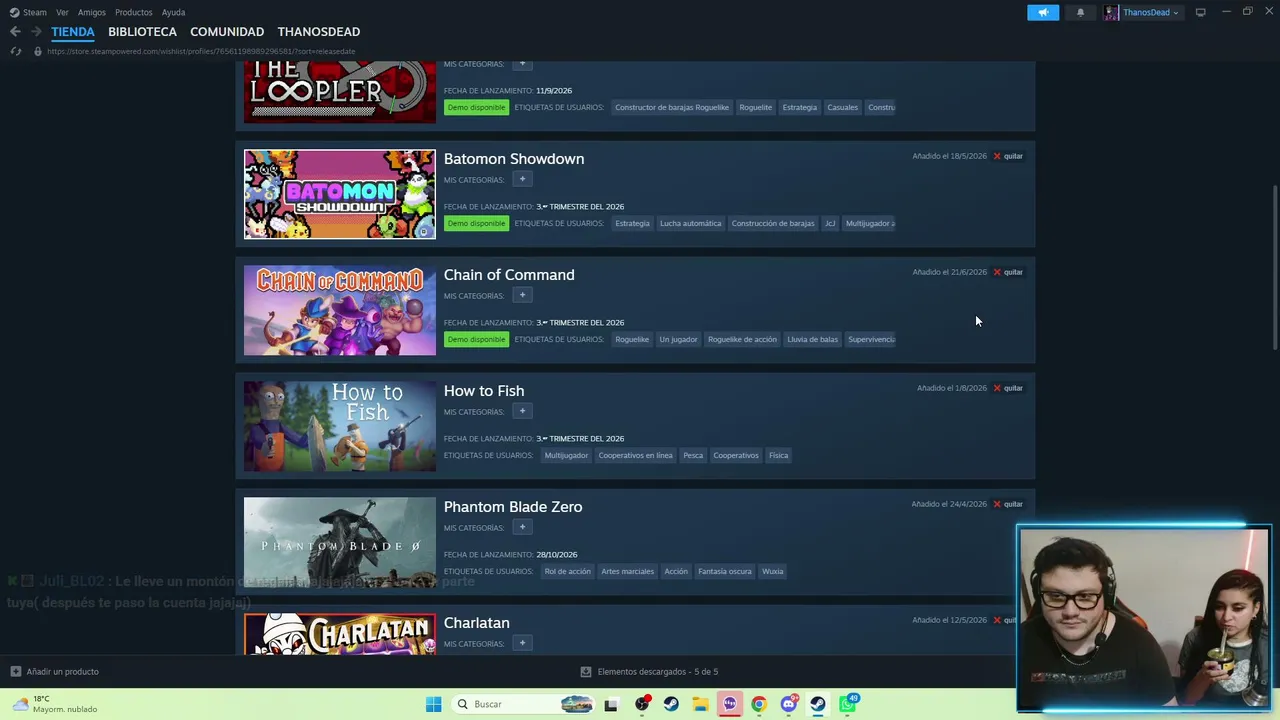Enter Big Picture mode via monitor icon
Viewport: 1280px width, 720px height.
point(1200,12)
